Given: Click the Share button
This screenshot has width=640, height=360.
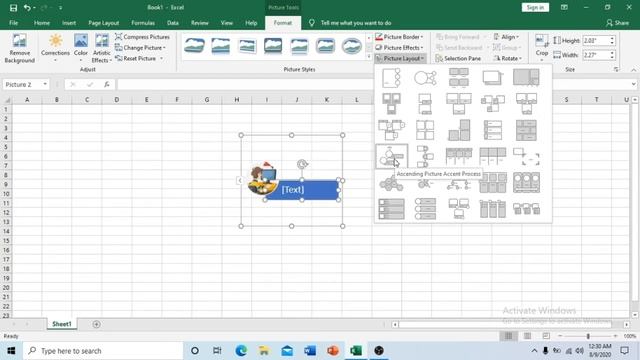Looking at the screenshot, I should (x=617, y=23).
